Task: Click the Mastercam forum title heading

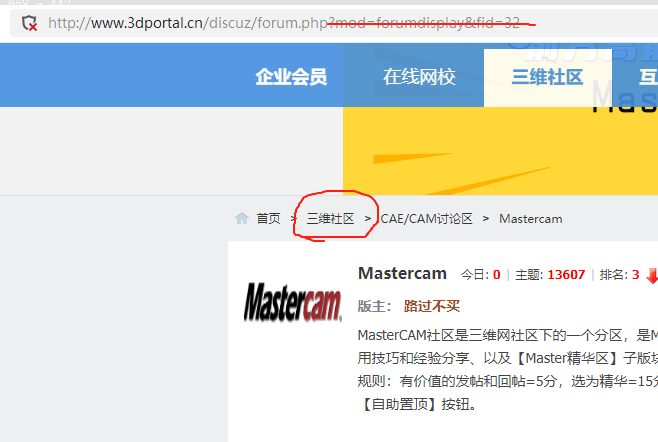Action: coord(402,273)
